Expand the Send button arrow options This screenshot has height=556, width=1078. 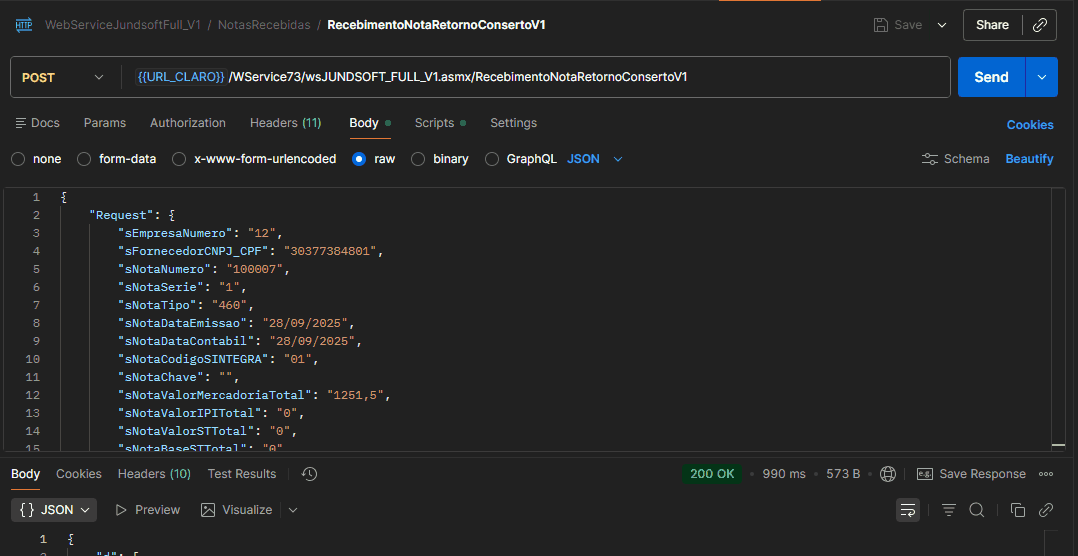(x=1042, y=77)
